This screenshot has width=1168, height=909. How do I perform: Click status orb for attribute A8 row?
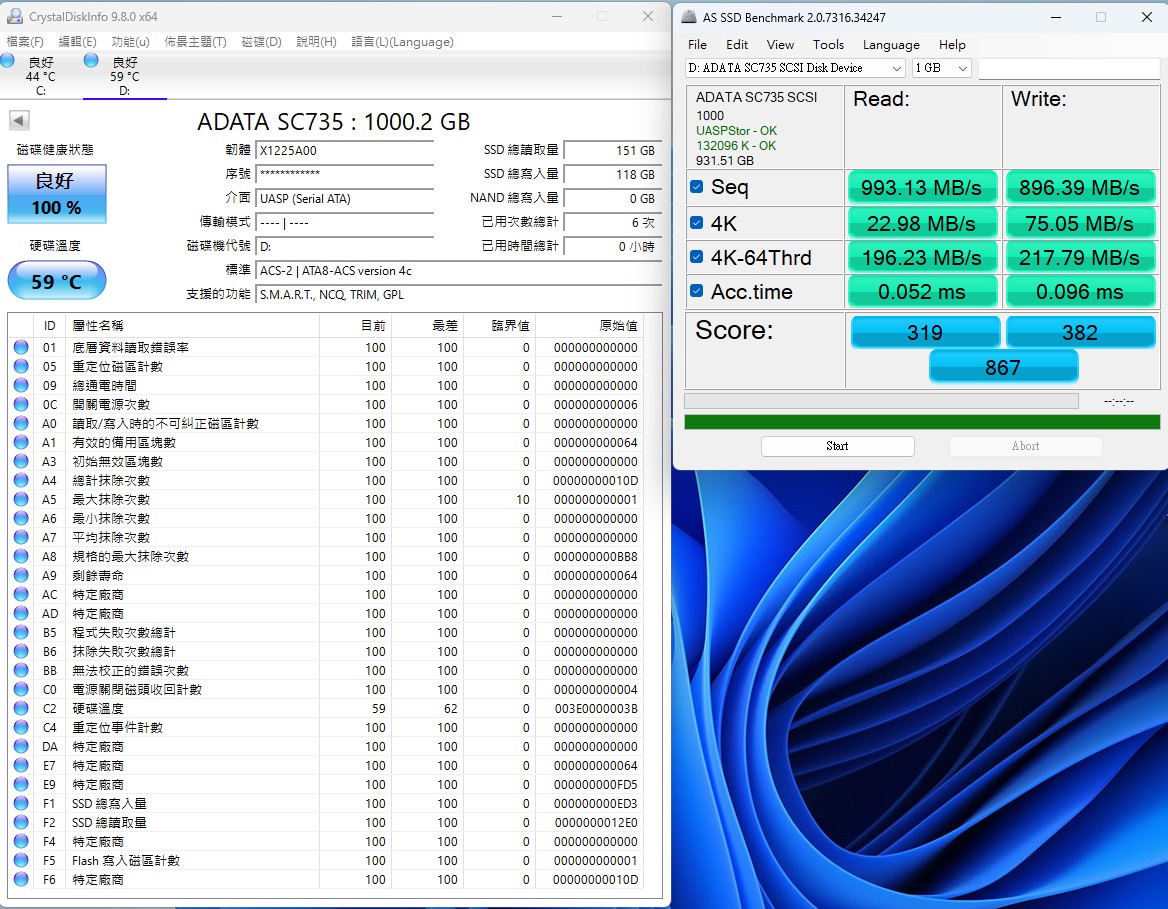tap(21, 556)
